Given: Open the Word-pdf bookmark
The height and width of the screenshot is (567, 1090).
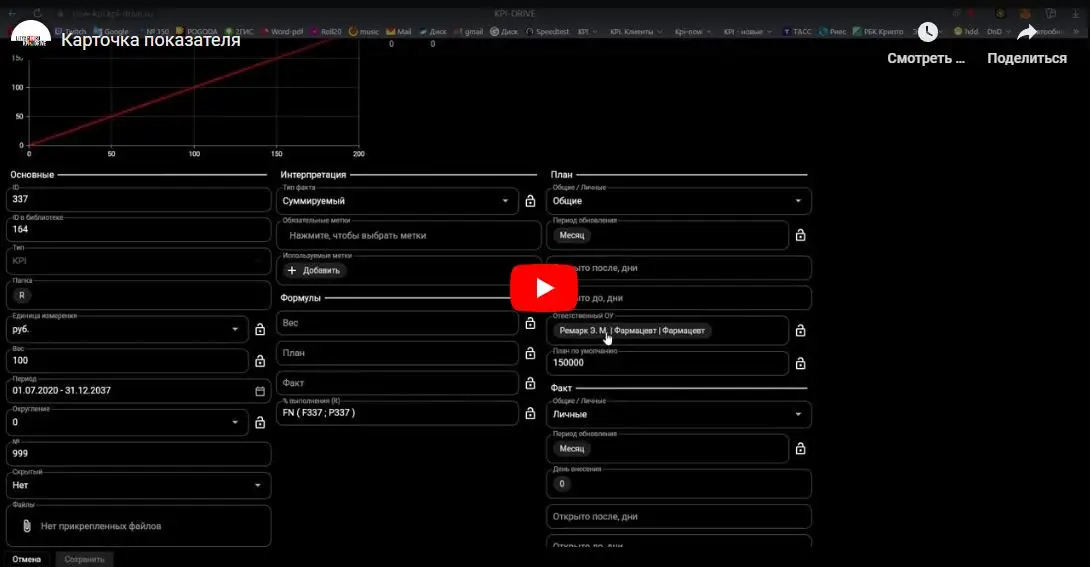Looking at the screenshot, I should (282, 32).
